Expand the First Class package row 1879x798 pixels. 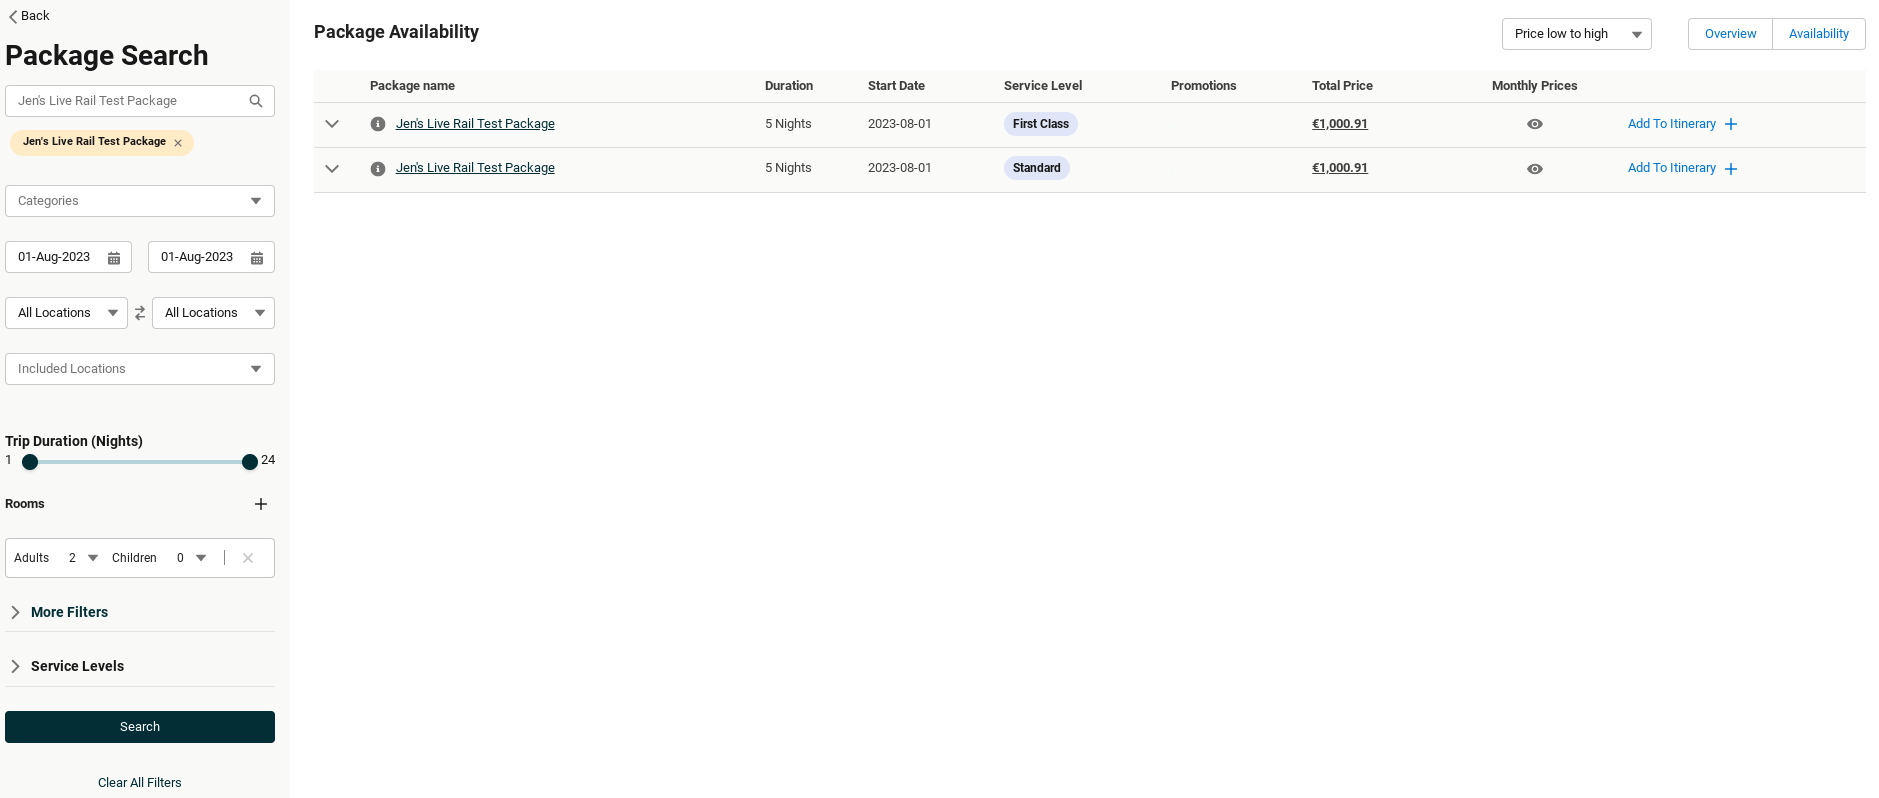point(332,124)
